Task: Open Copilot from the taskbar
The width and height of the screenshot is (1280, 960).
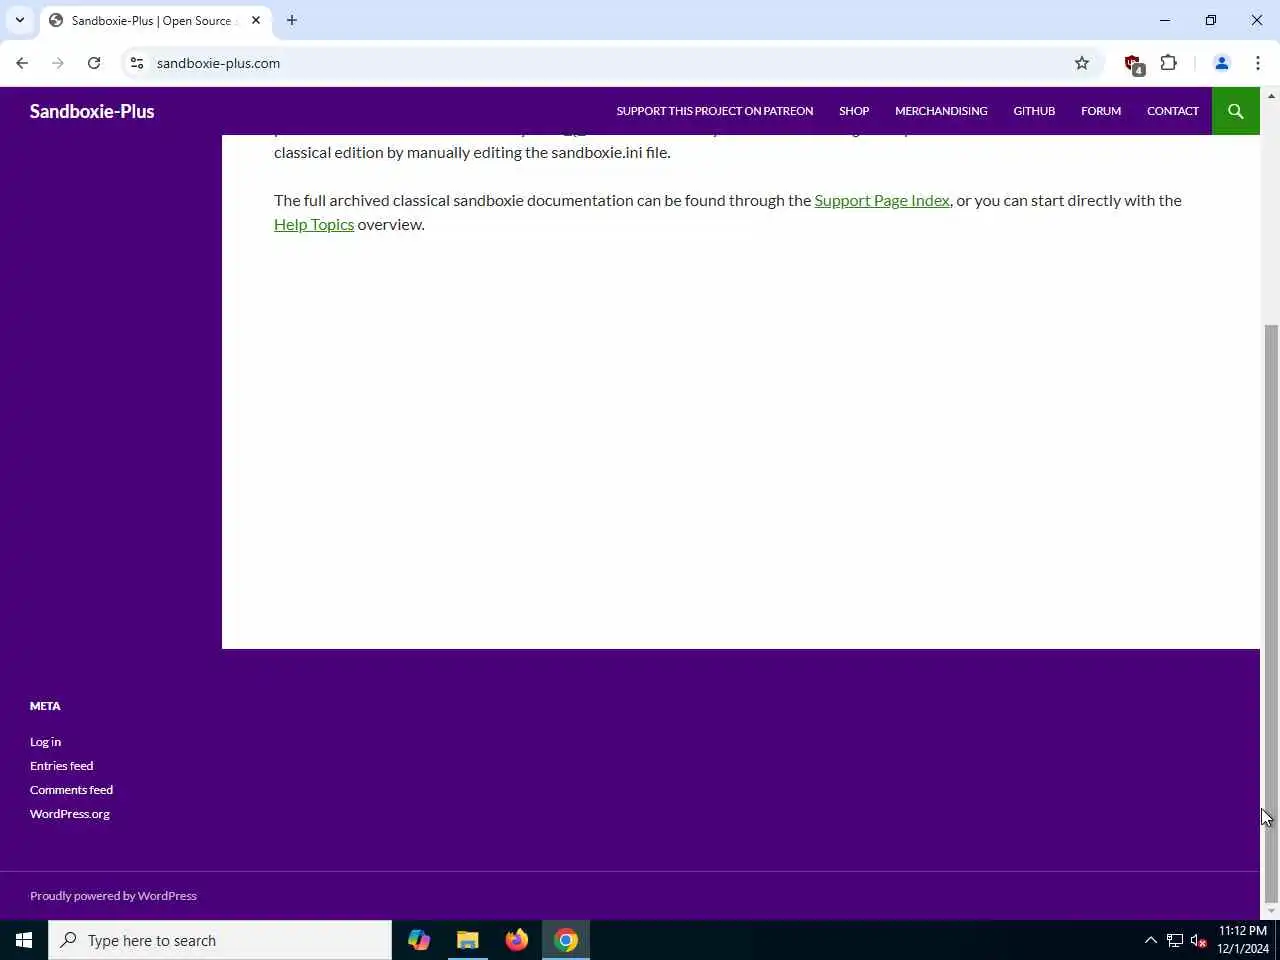Action: (419, 940)
